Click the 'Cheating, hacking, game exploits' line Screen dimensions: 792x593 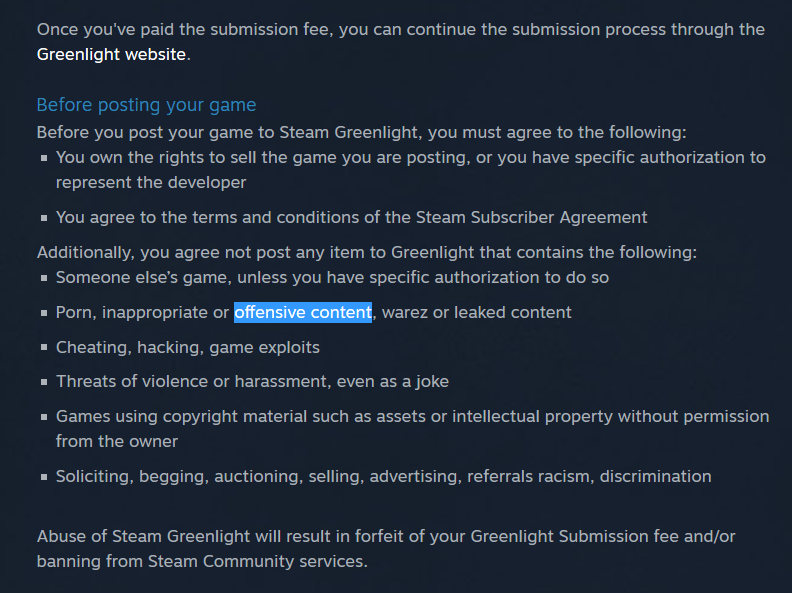point(188,347)
